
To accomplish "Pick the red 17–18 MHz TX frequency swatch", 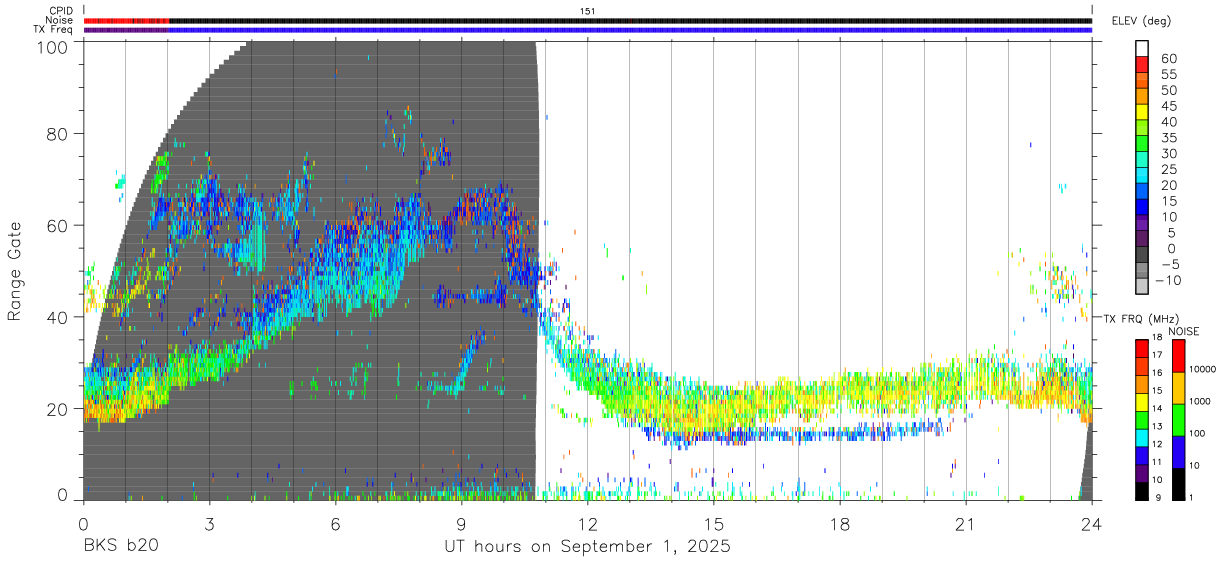I will click(1142, 348).
